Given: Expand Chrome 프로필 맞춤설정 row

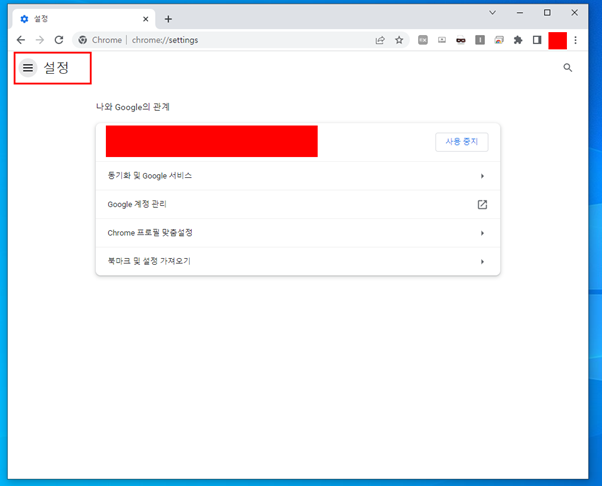Looking at the screenshot, I should coord(298,233).
